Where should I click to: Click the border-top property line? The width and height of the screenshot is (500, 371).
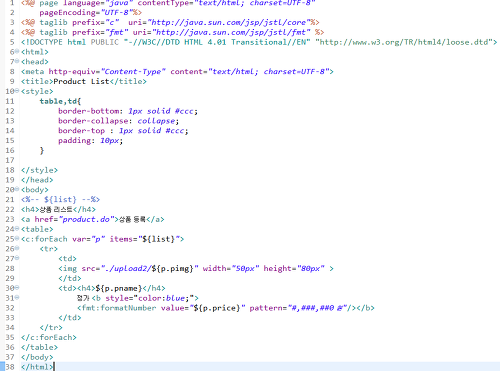pos(123,131)
